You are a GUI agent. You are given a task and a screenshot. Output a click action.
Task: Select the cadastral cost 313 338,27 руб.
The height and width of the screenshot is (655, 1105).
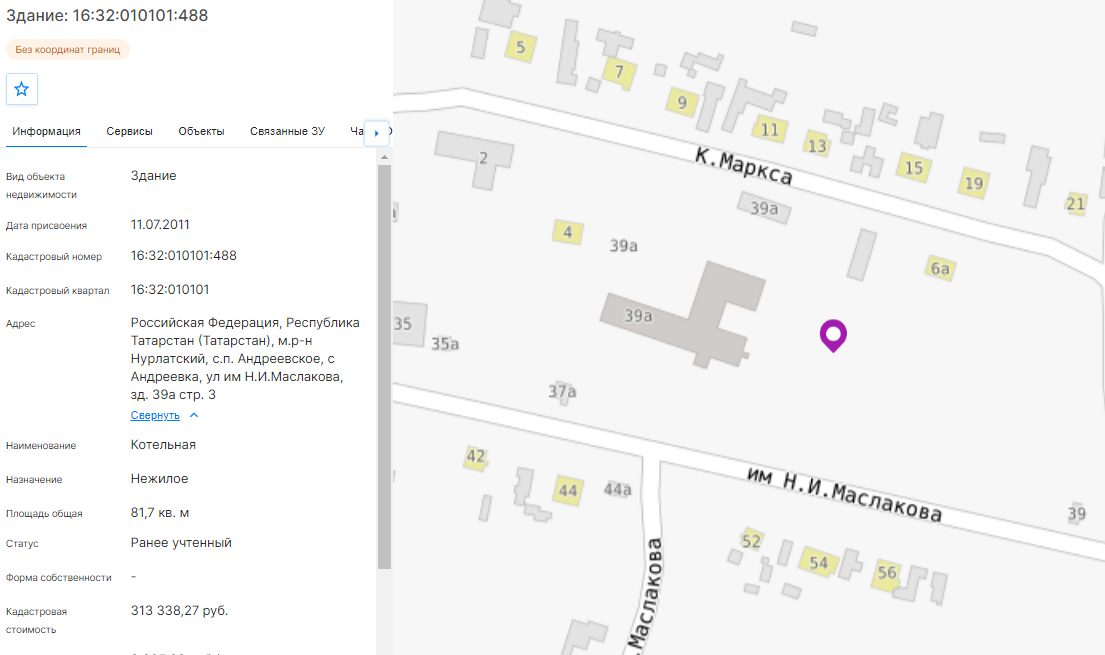[180, 611]
